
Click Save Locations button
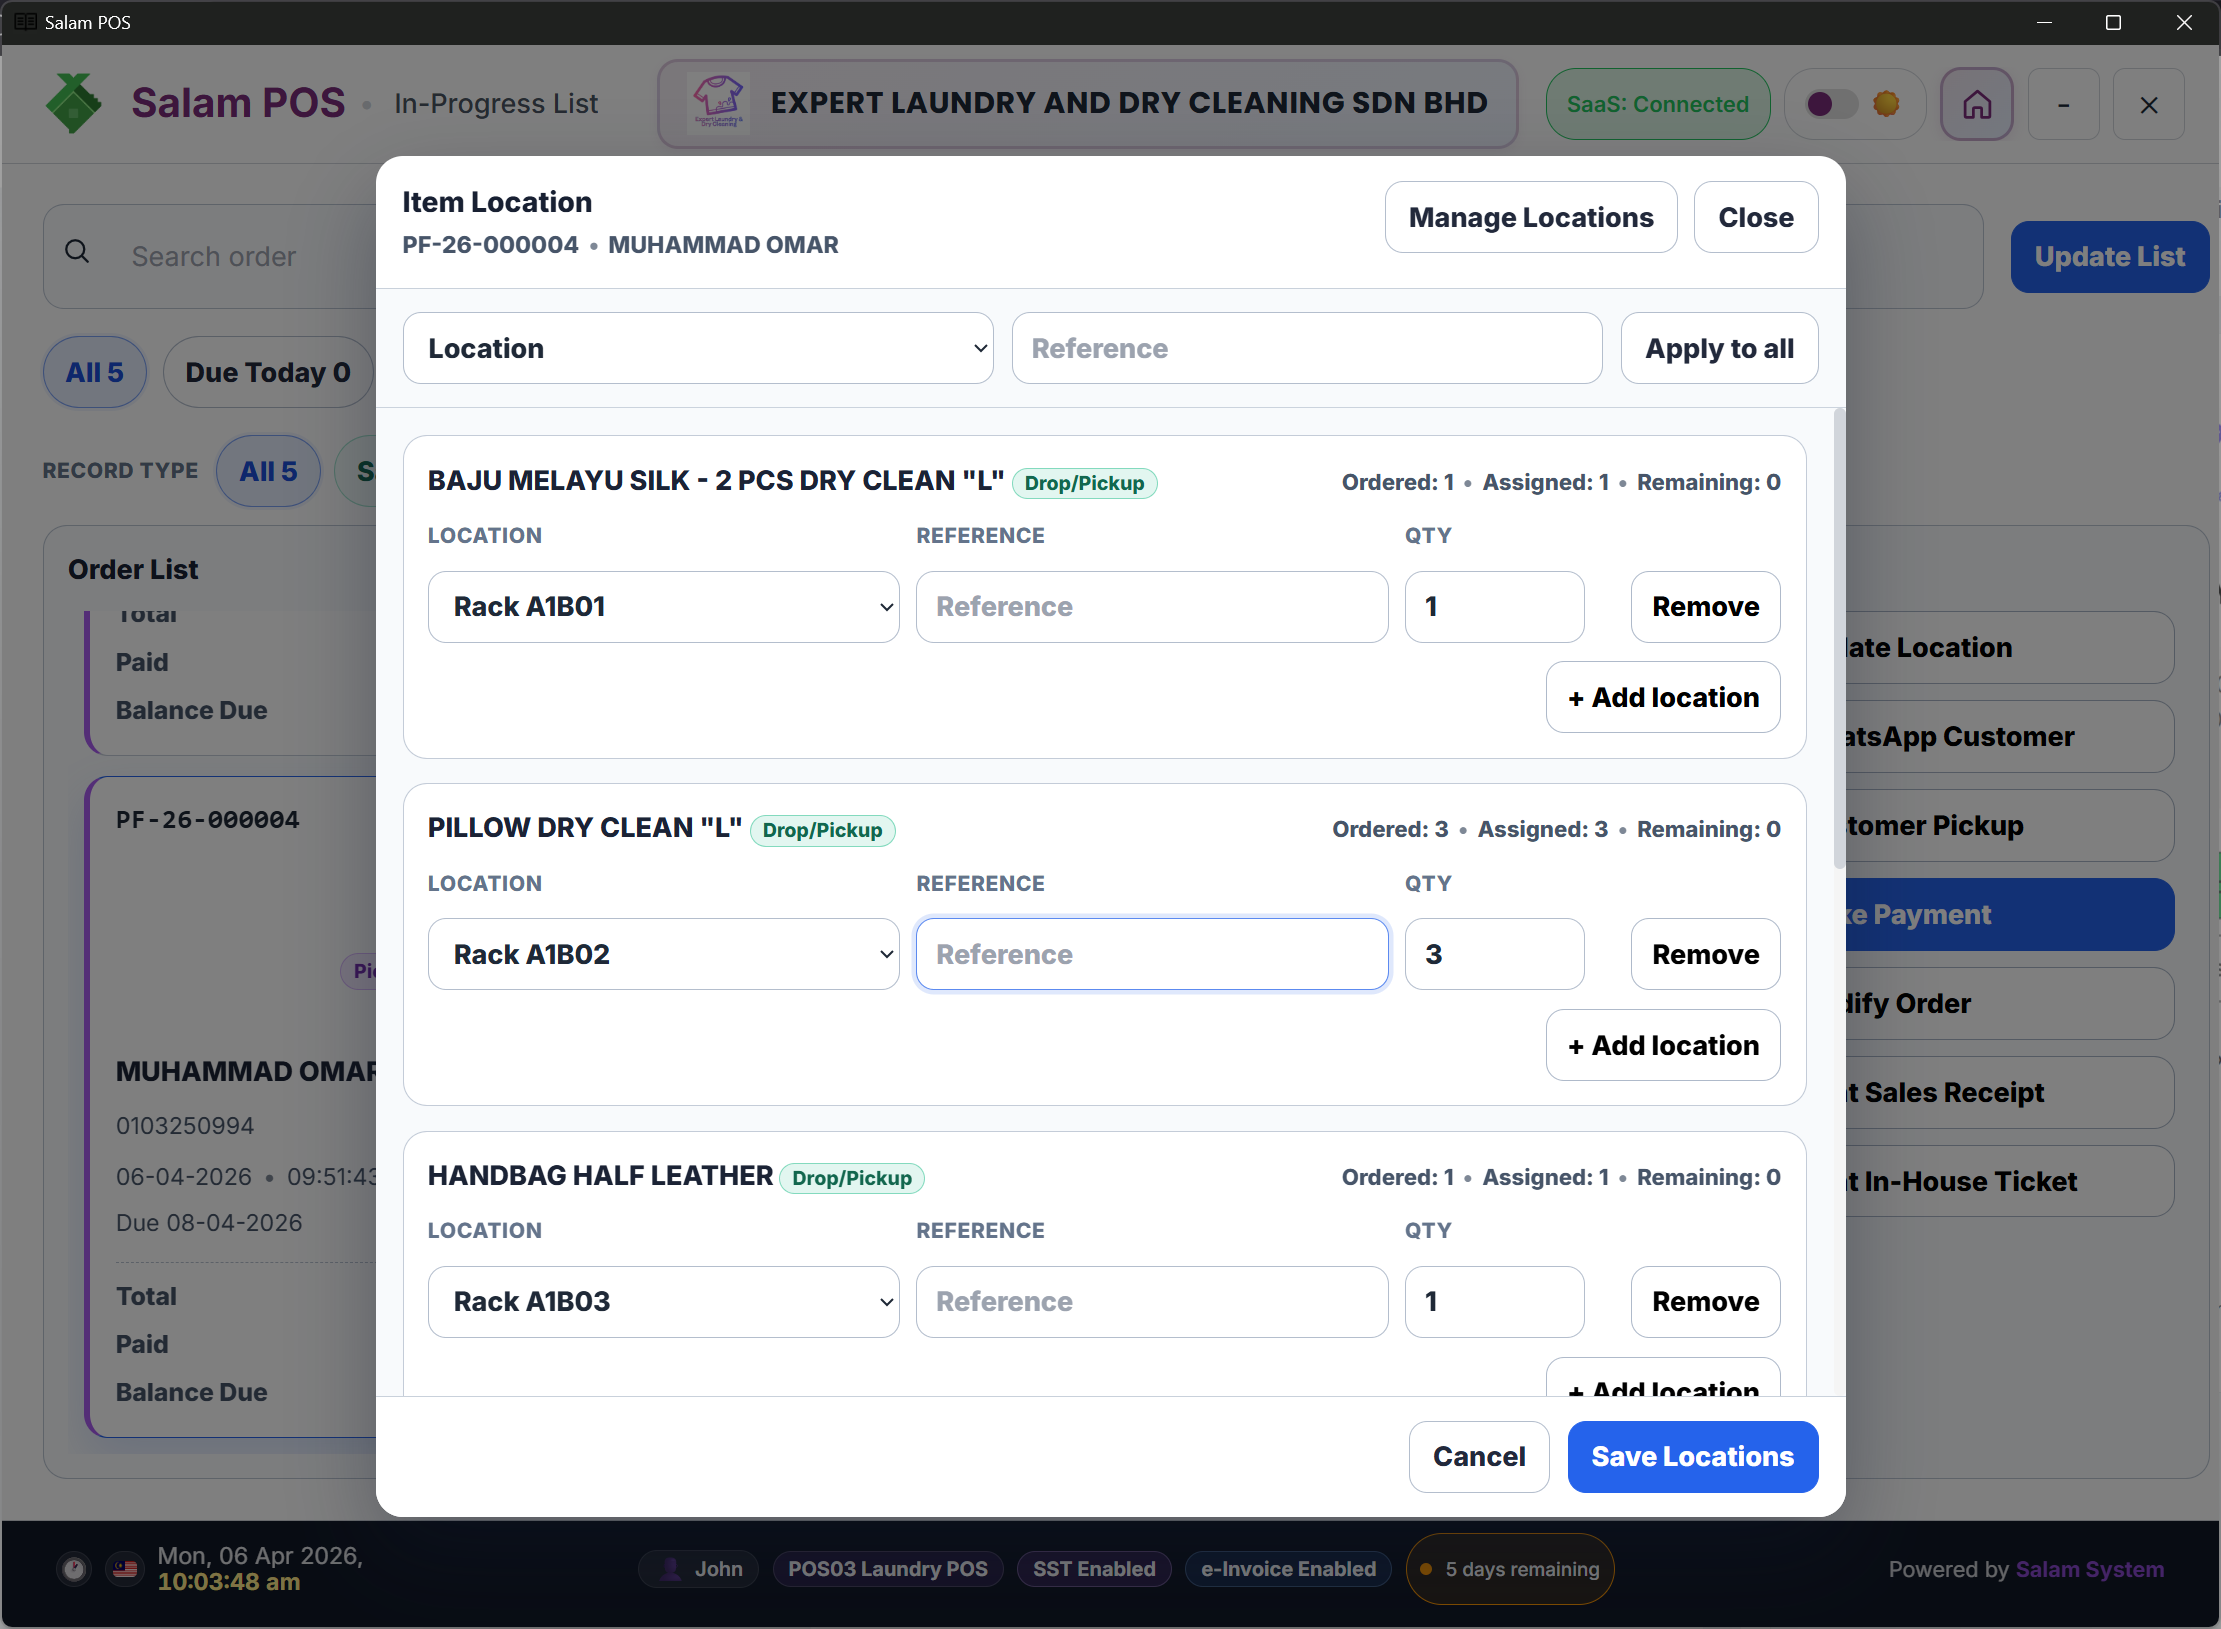[1692, 1457]
